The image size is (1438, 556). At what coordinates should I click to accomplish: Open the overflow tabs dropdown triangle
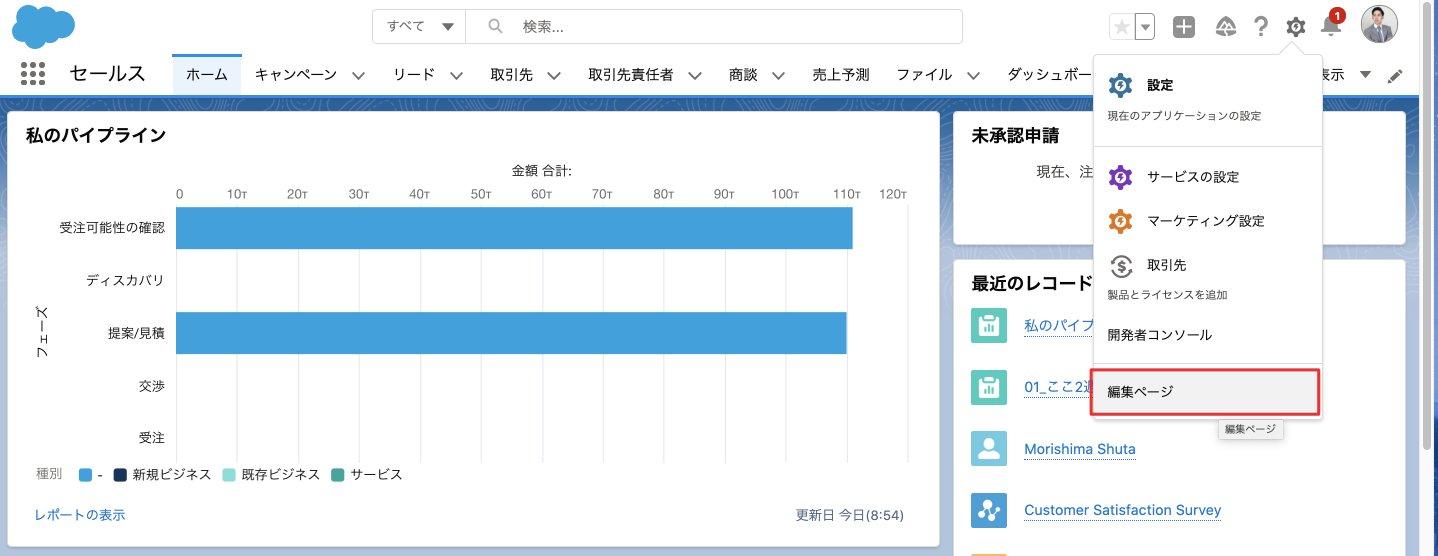point(1366,75)
